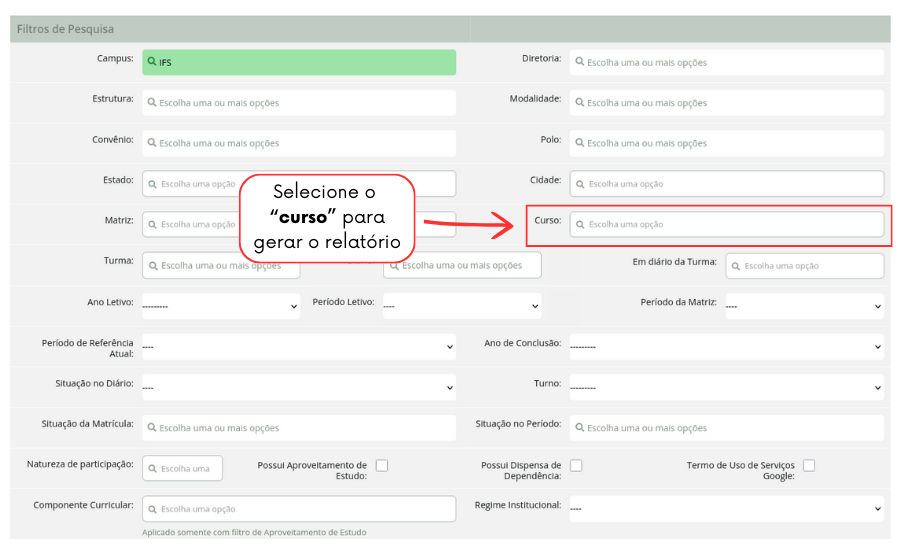
Task: Click the search icon in Polo field
Action: 580,143
